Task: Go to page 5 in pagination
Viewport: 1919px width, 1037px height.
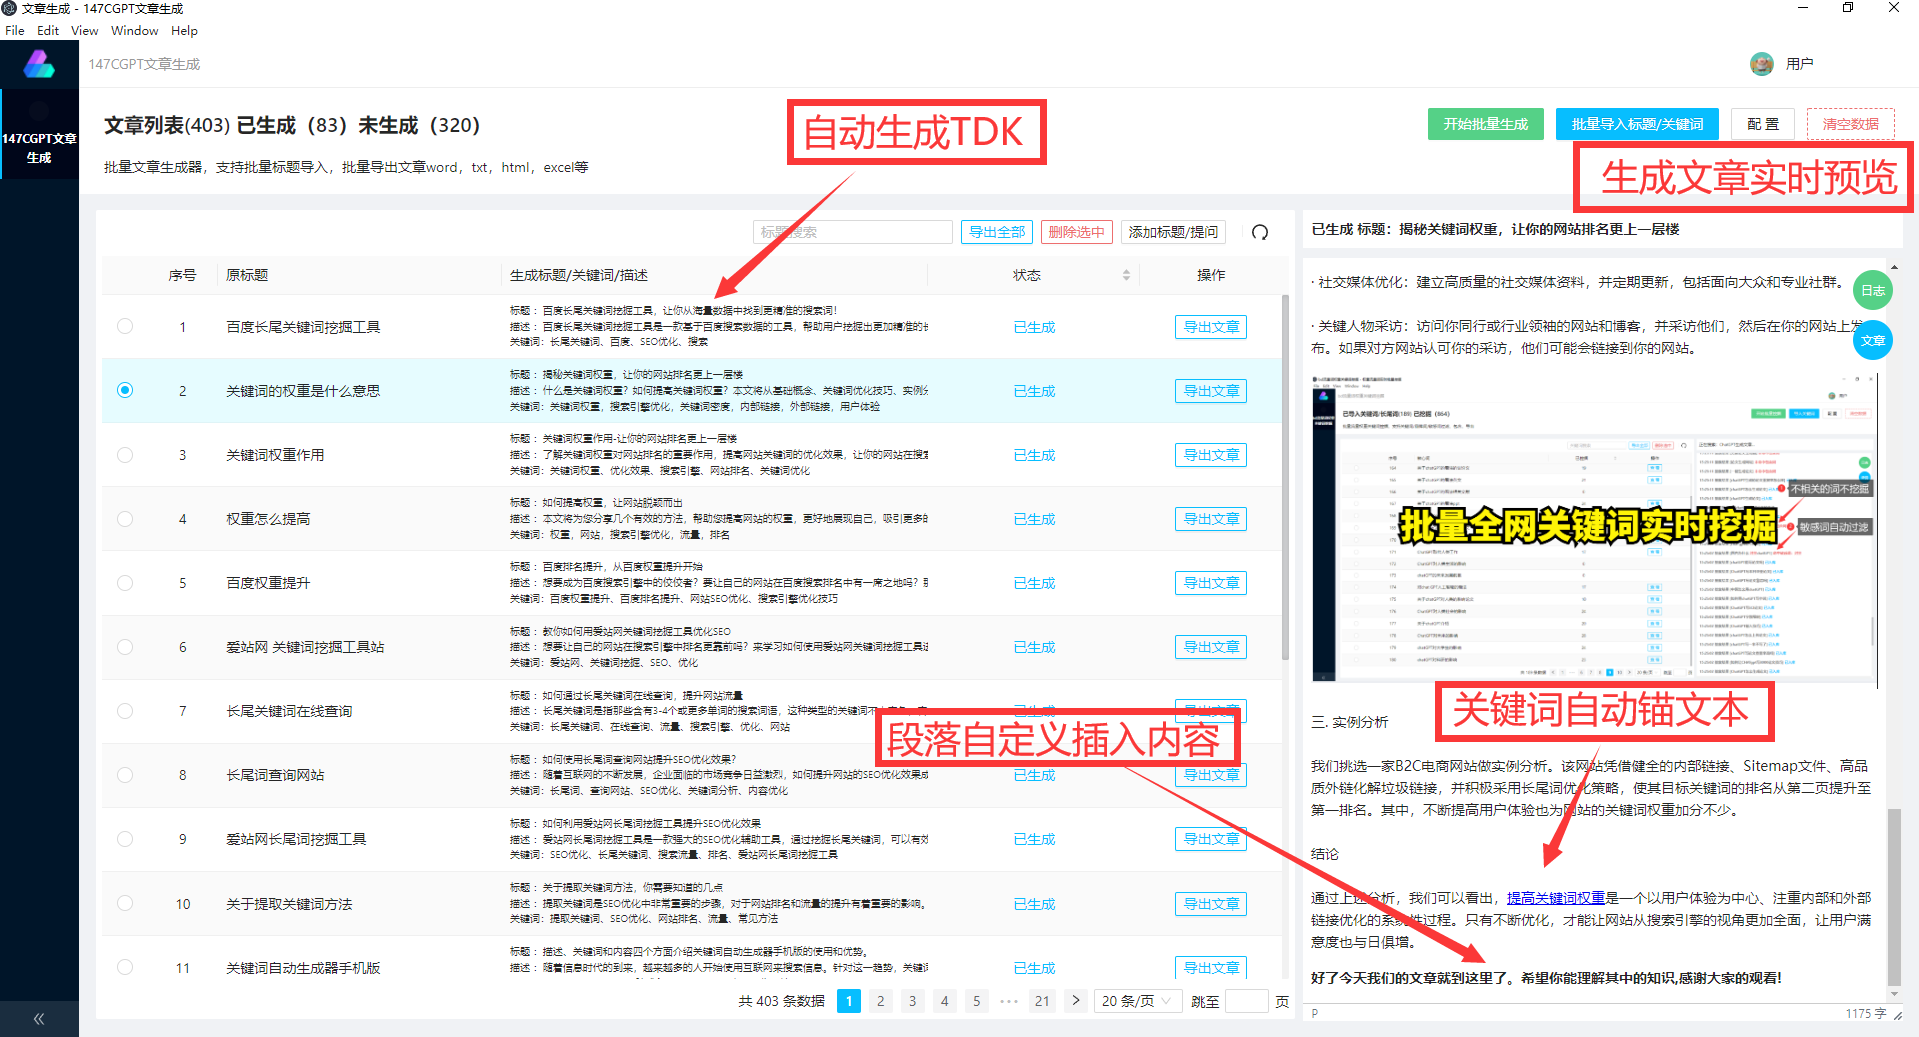Action: click(976, 1000)
